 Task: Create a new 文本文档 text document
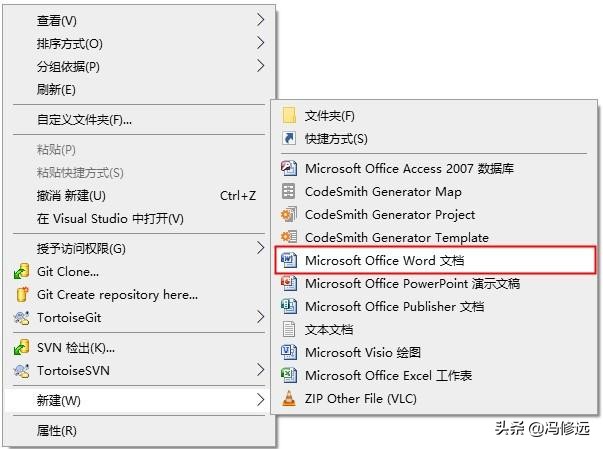[x=329, y=329]
